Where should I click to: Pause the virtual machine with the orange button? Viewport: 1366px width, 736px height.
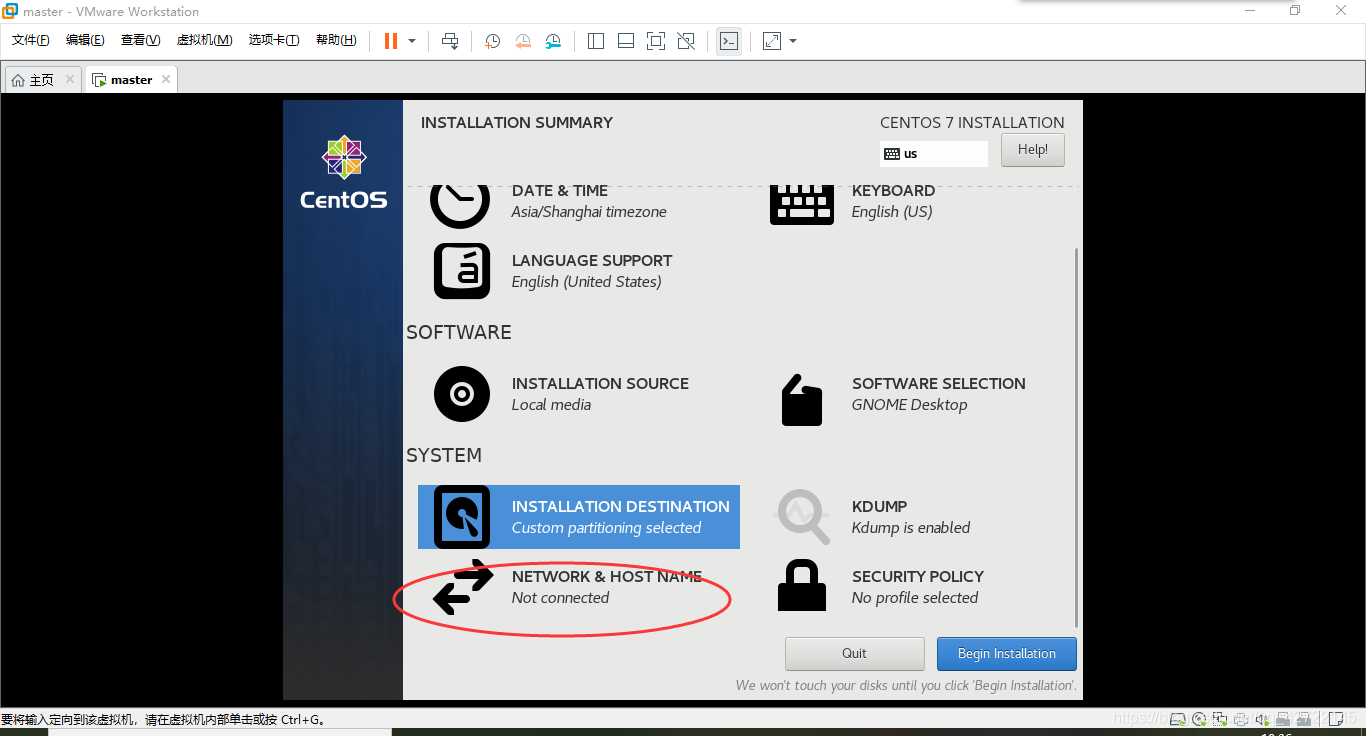pyautogui.click(x=390, y=41)
